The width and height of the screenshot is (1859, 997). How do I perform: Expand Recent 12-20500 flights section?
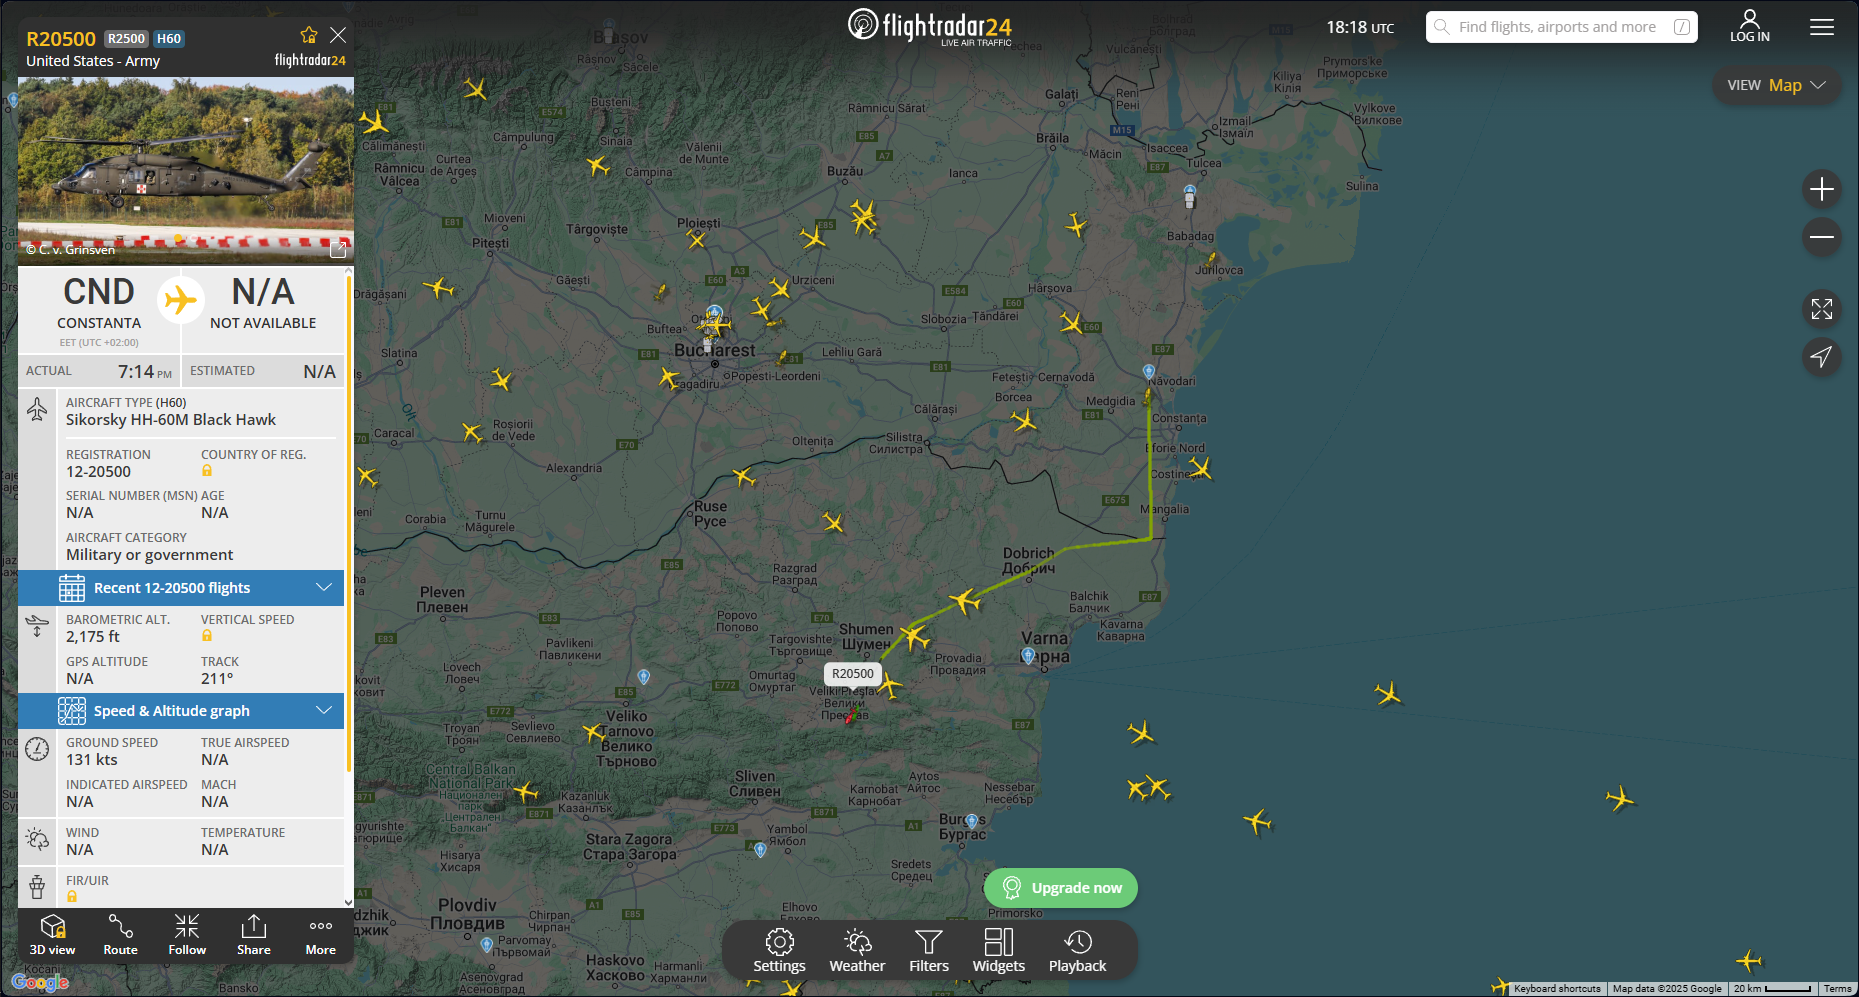click(x=181, y=588)
